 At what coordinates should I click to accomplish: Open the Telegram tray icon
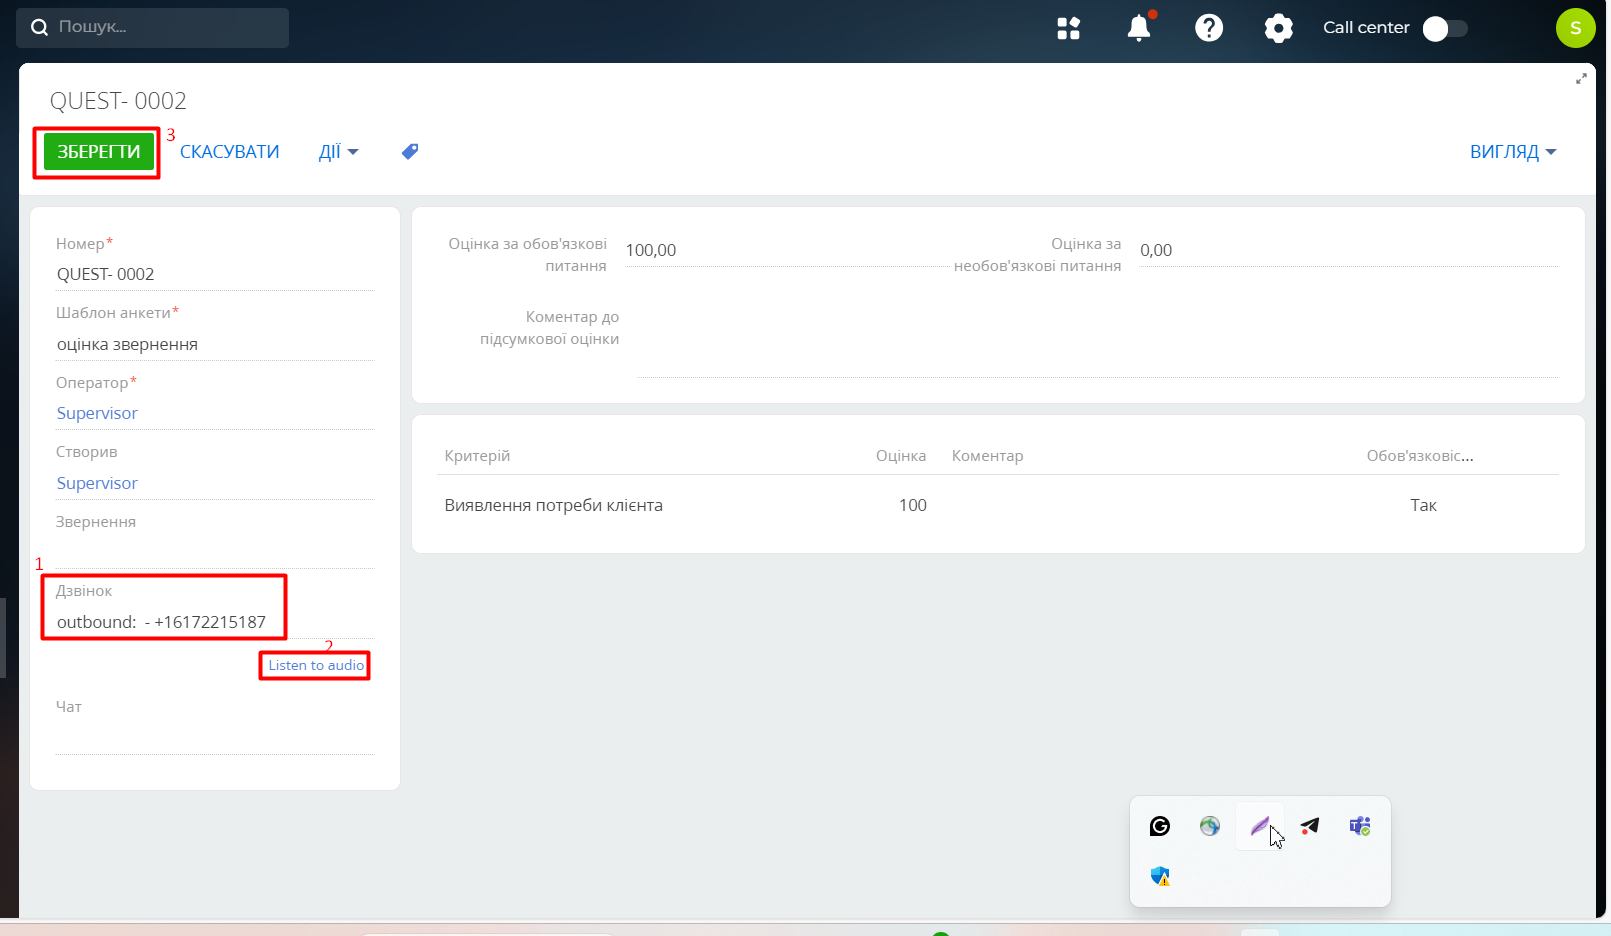pos(1310,826)
